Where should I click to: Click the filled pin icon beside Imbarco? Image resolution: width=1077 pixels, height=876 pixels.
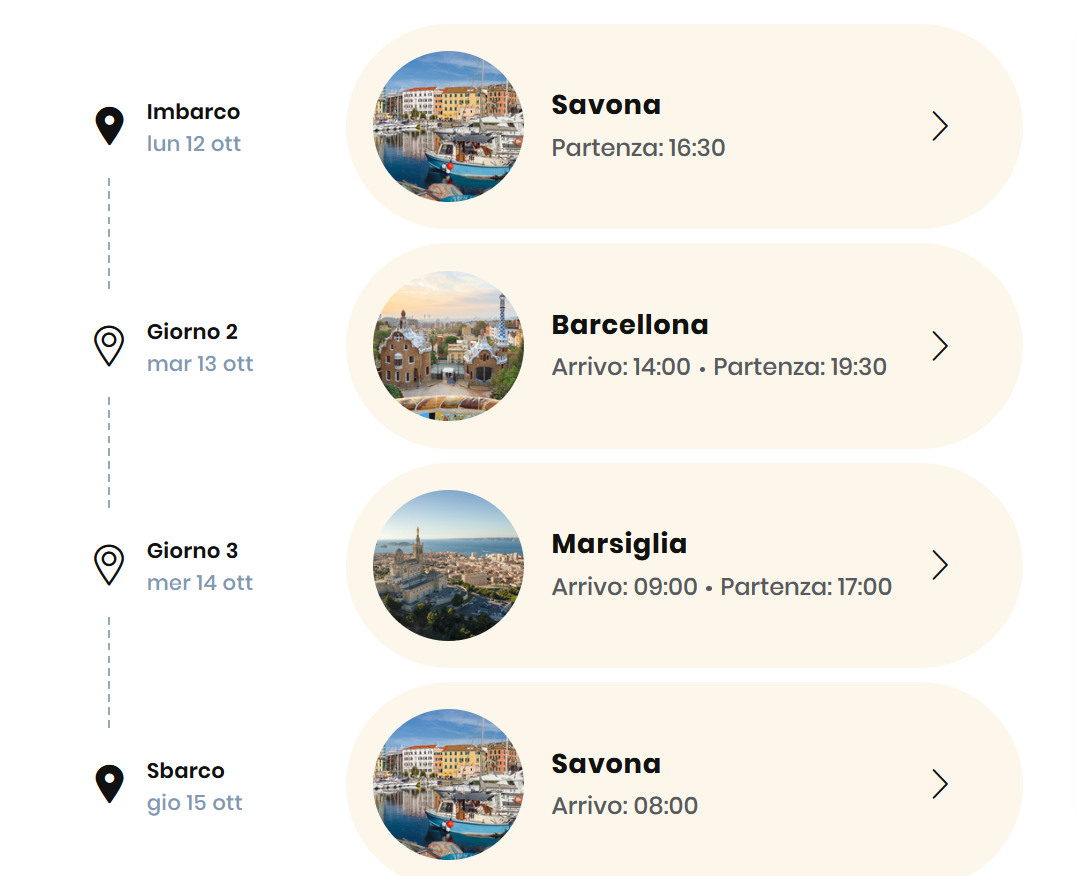tap(109, 126)
